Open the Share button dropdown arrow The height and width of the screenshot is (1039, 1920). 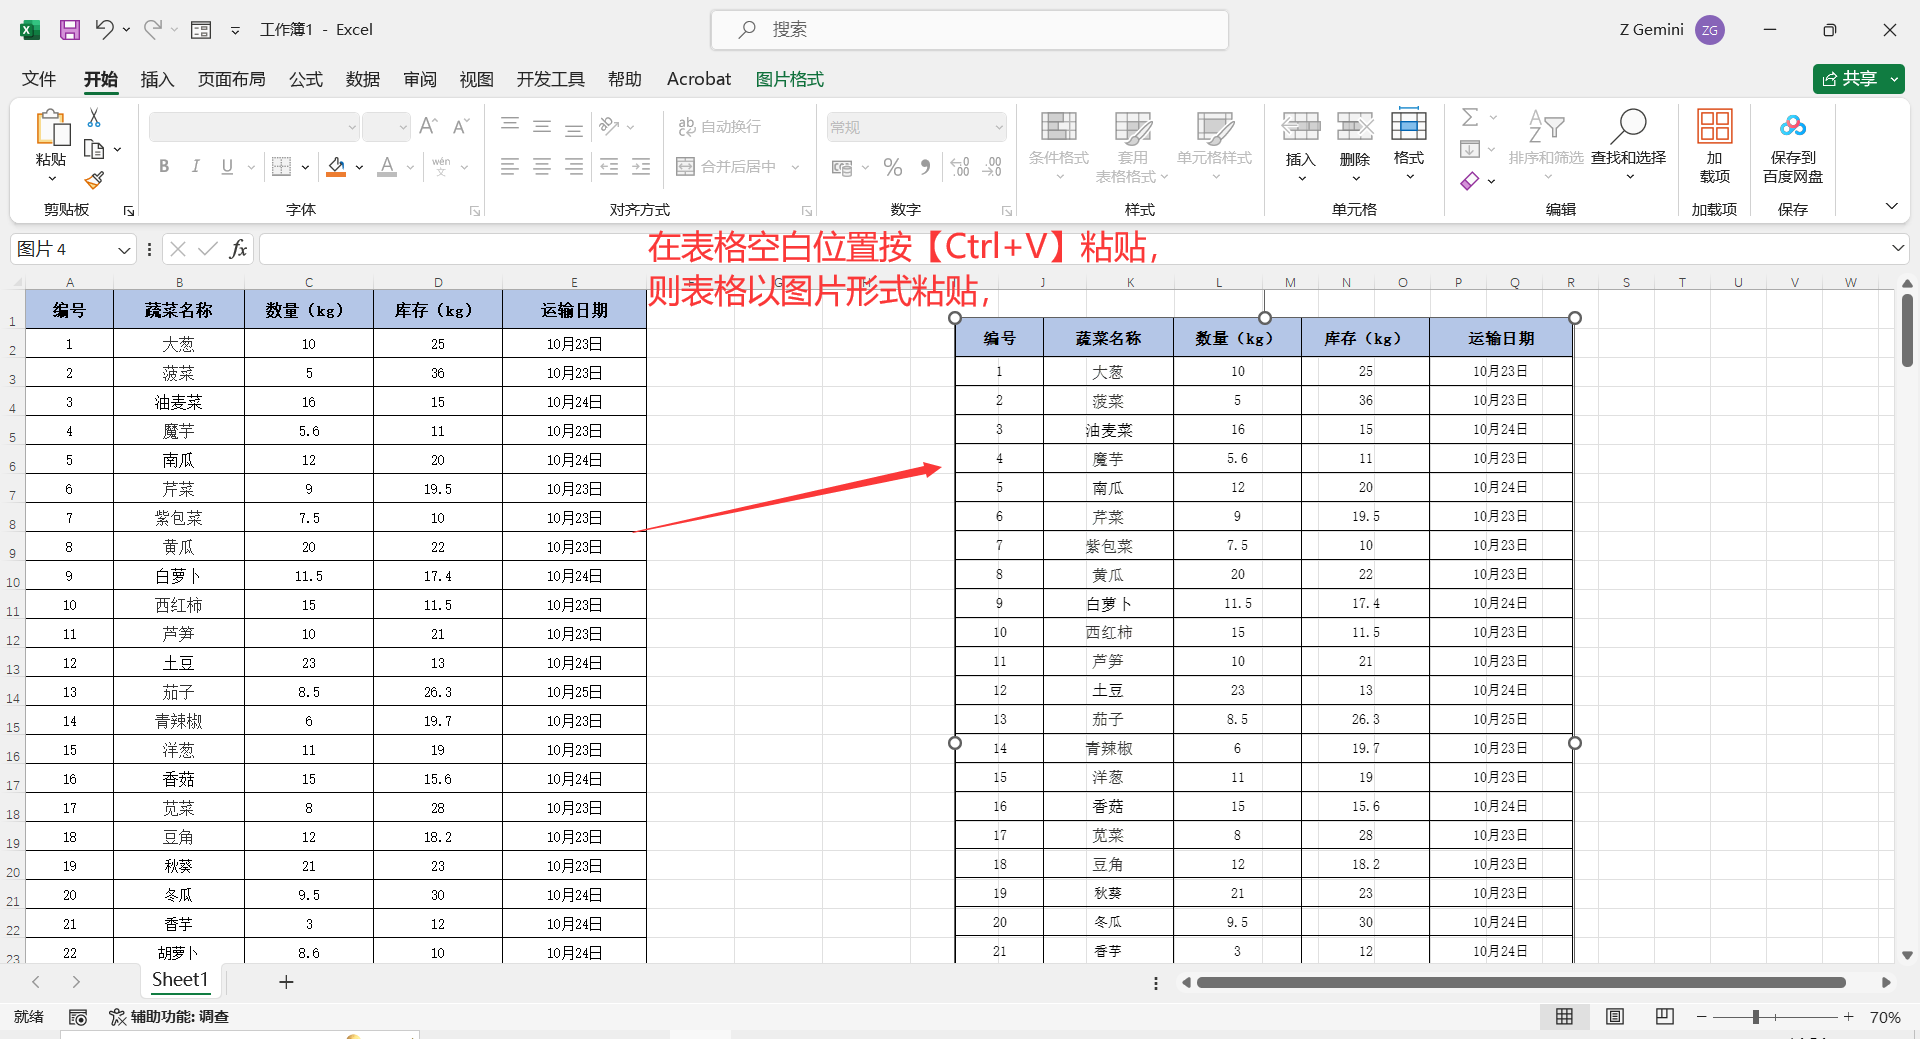point(1894,79)
